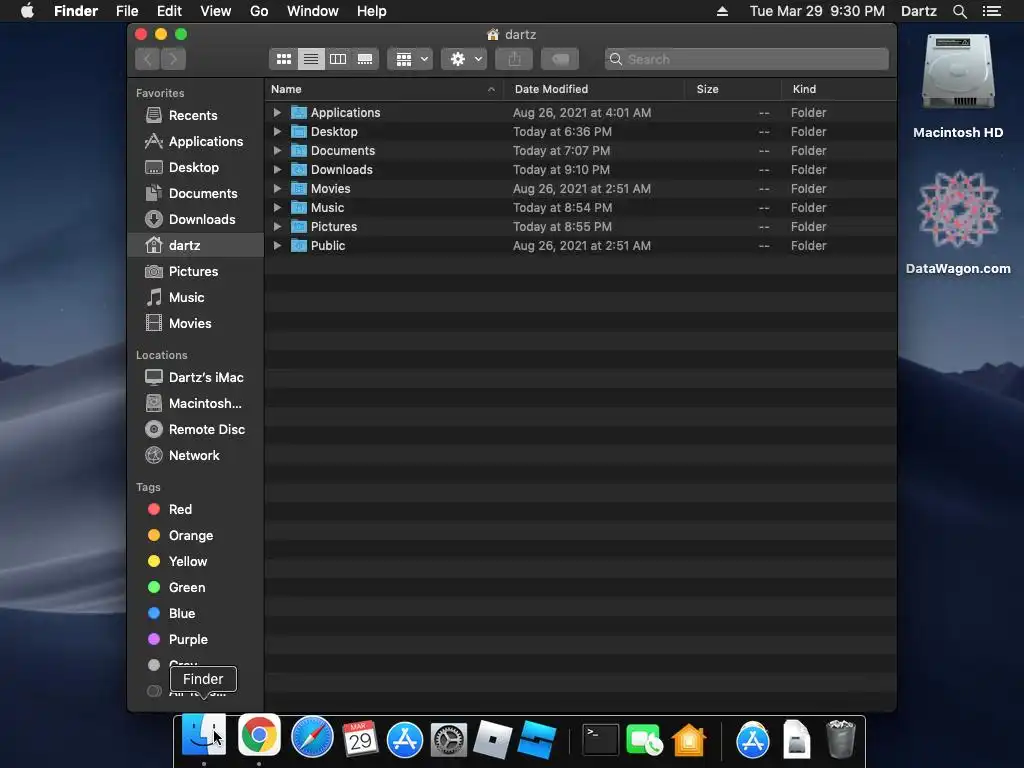Expand the Downloads folder disclosure triangle
Viewport: 1024px width, 768px height.
point(277,169)
